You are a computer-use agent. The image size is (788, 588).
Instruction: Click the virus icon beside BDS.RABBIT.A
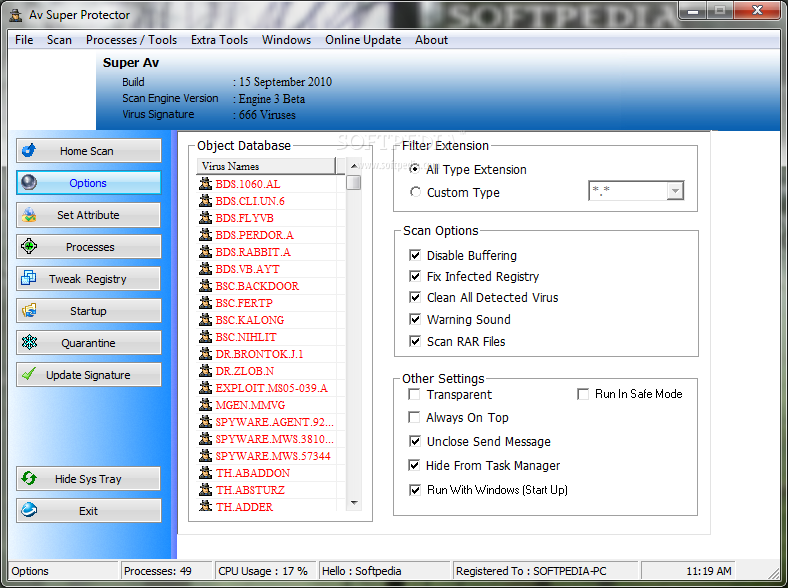tap(205, 251)
